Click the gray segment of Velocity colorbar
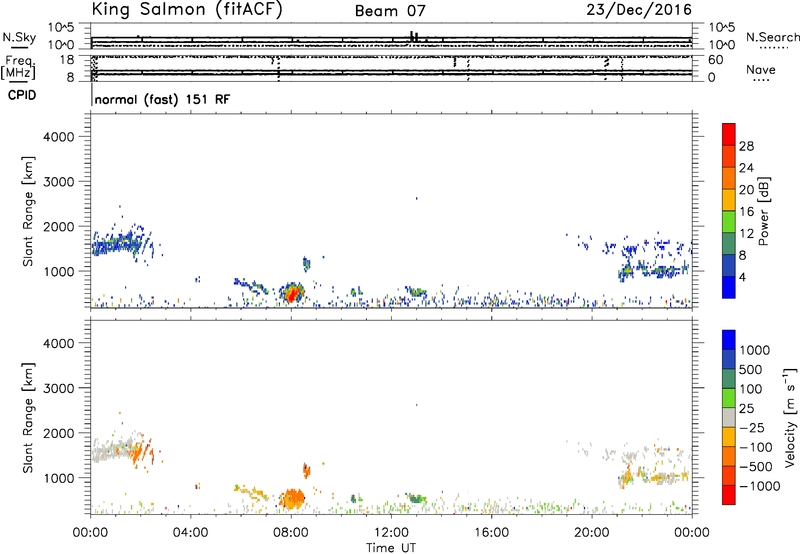 [729, 418]
